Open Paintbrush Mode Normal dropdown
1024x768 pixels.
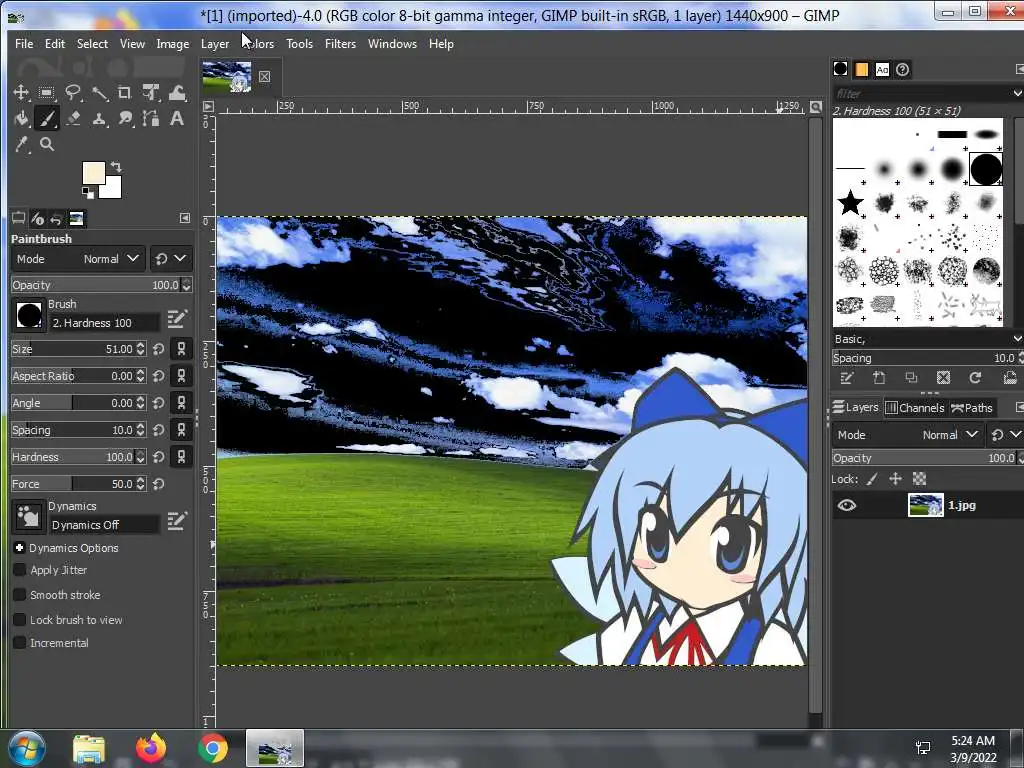coord(78,259)
